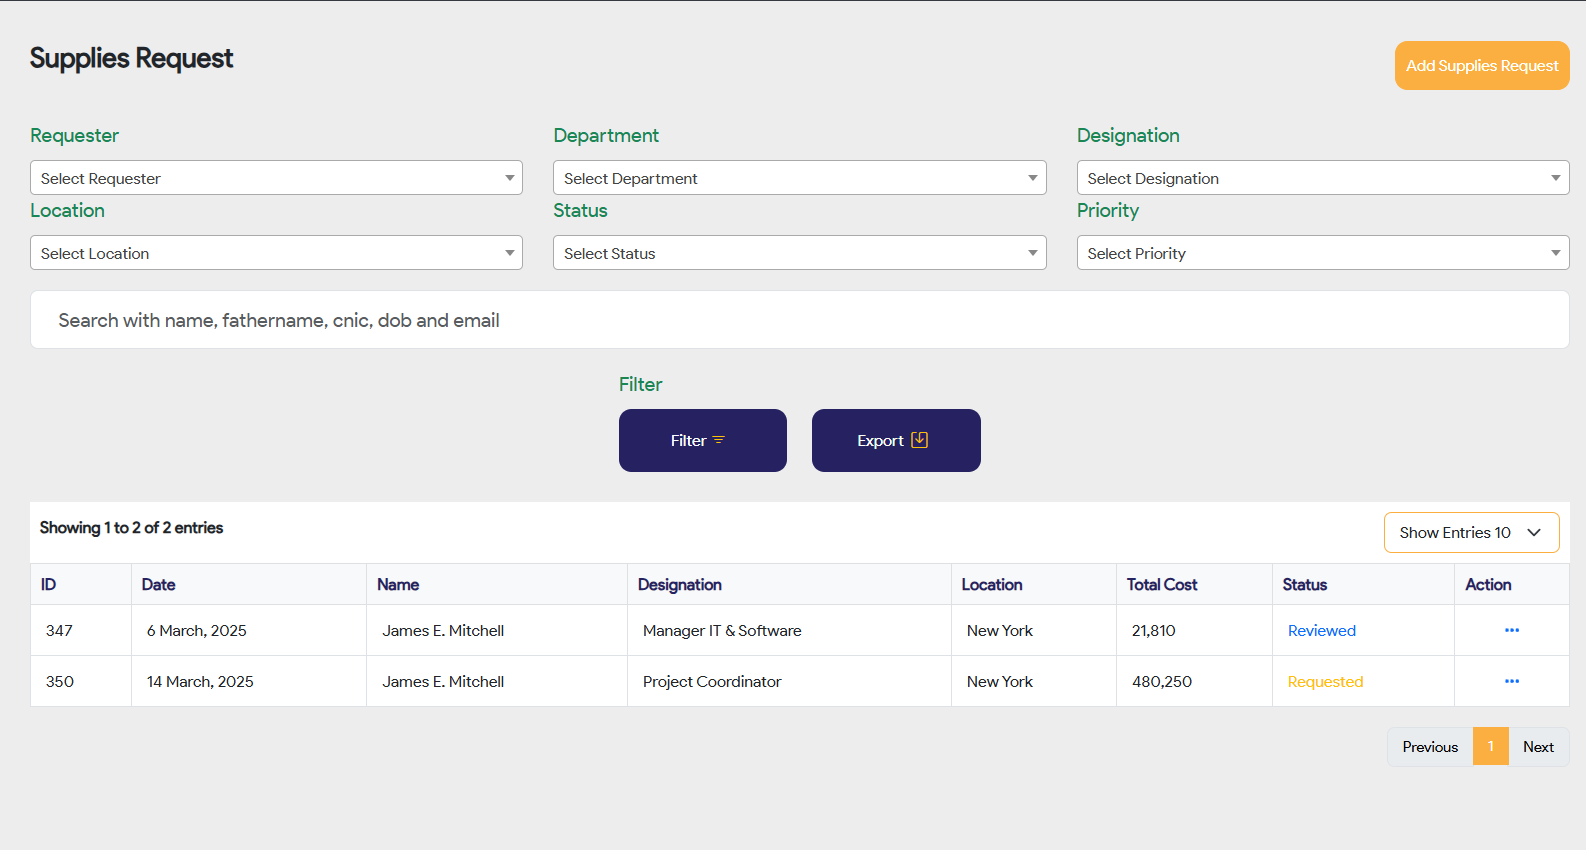Screen dimensions: 1586x850
Task: Go to the Next page
Action: coord(1537,747)
